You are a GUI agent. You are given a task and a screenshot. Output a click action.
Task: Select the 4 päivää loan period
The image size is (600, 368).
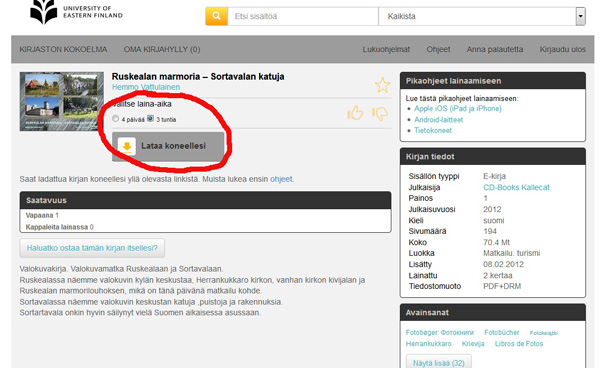pos(116,119)
